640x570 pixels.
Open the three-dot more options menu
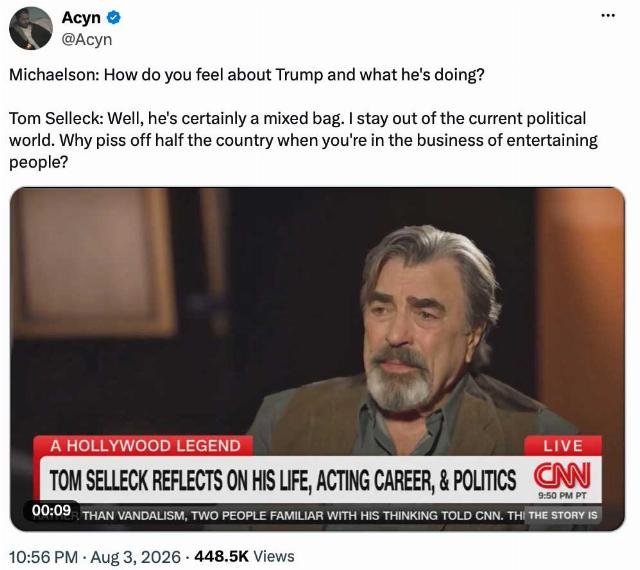coord(608,16)
